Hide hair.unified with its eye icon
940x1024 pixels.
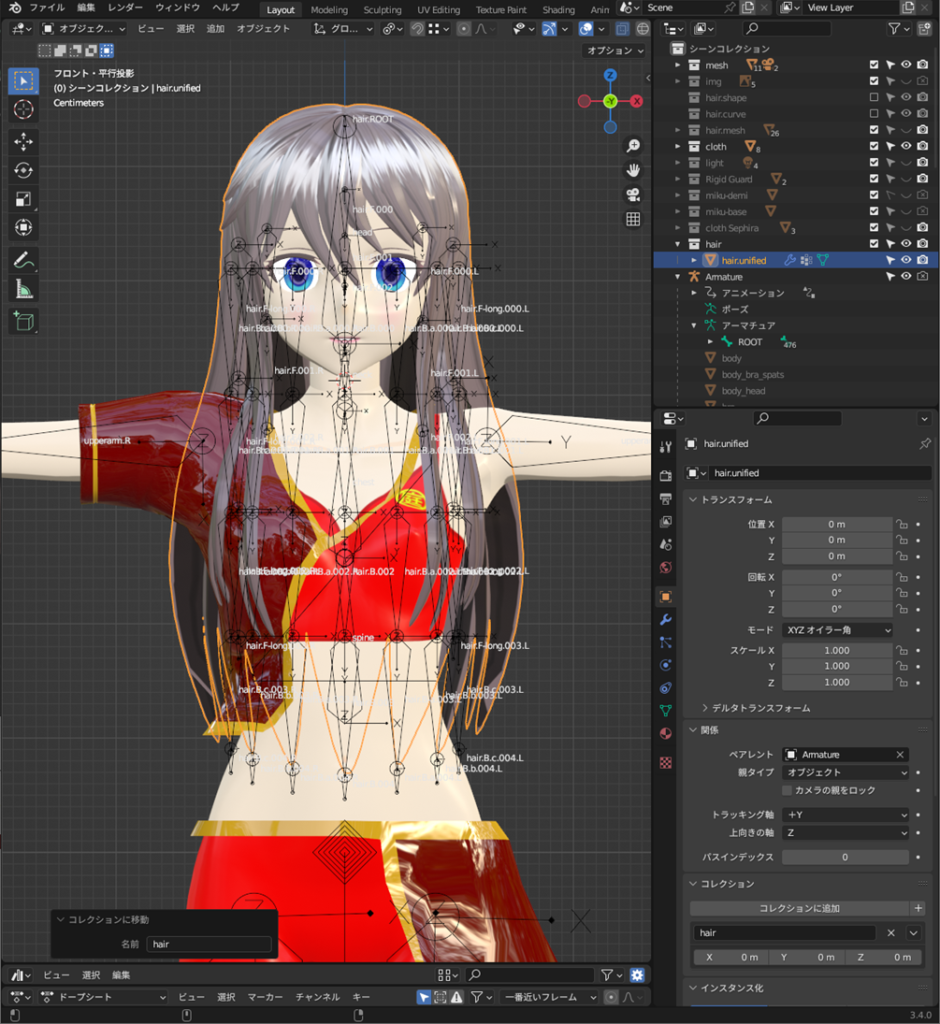pos(906,260)
